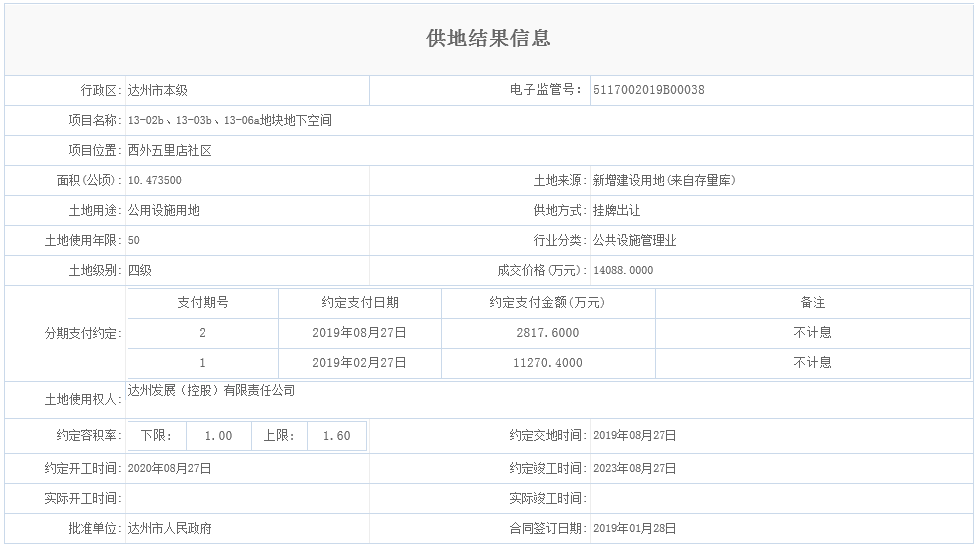Select transaction price 14088.0000
The width and height of the screenshot is (976, 546).
click(623, 270)
